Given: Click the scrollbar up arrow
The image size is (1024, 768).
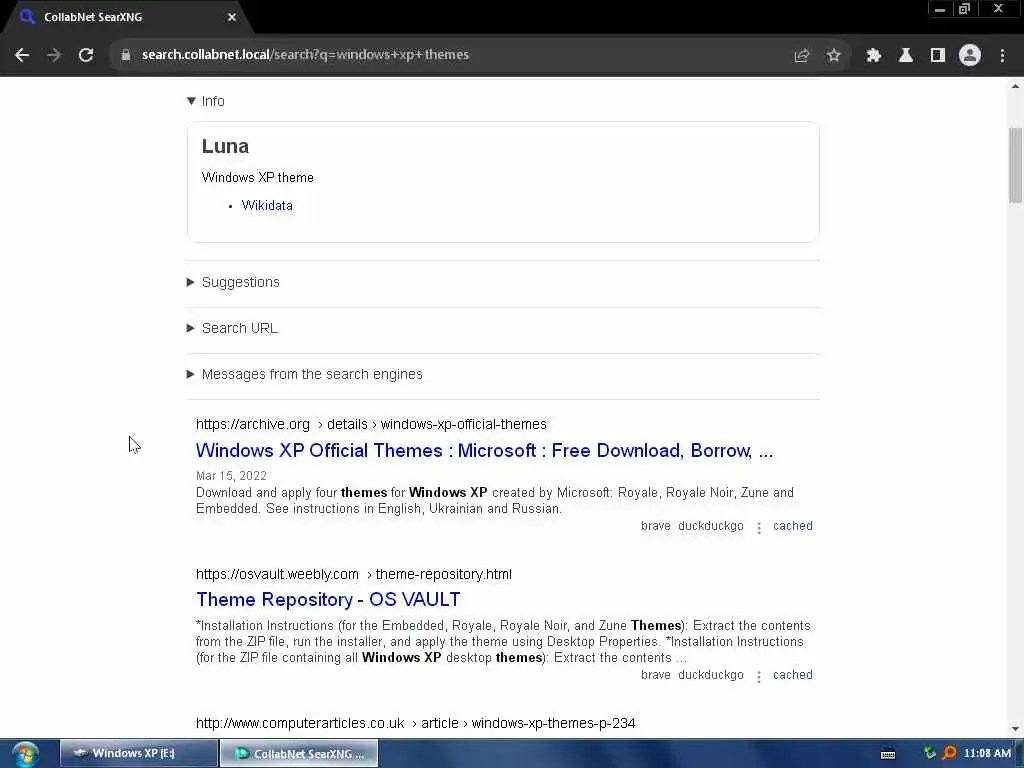Looking at the screenshot, I should click(1015, 86).
